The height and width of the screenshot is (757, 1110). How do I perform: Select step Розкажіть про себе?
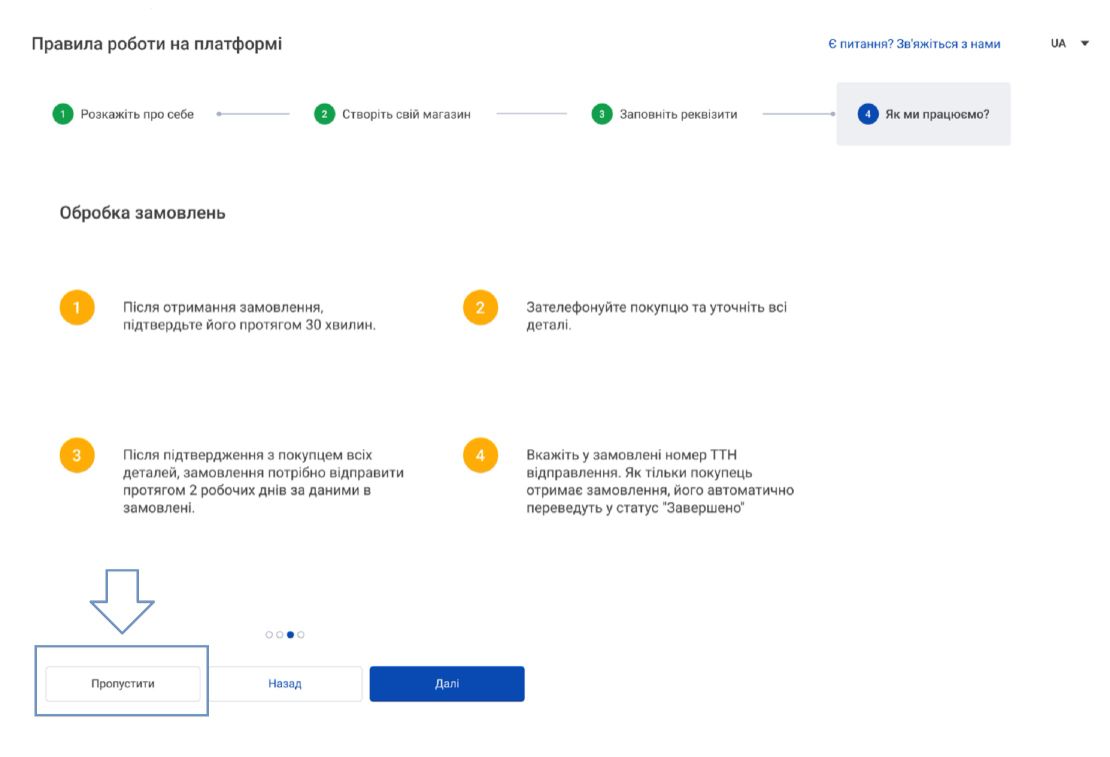pyautogui.click(x=123, y=114)
